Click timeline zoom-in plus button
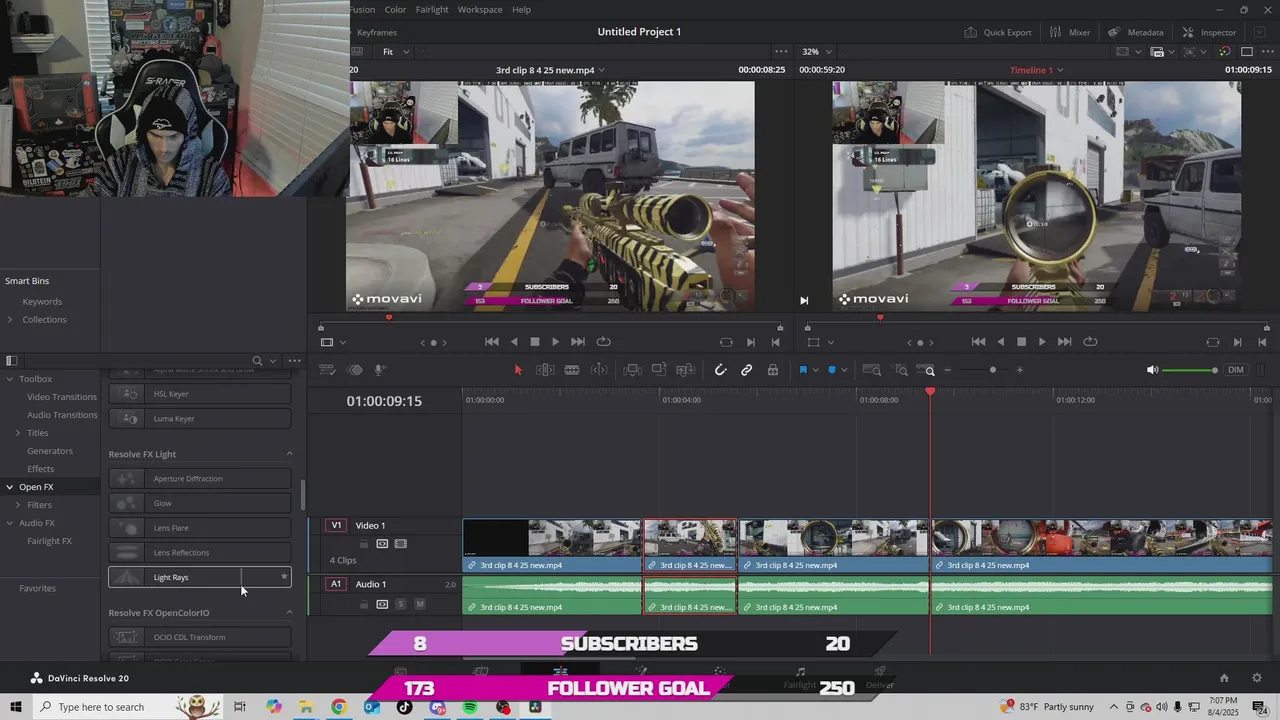 click(1020, 370)
